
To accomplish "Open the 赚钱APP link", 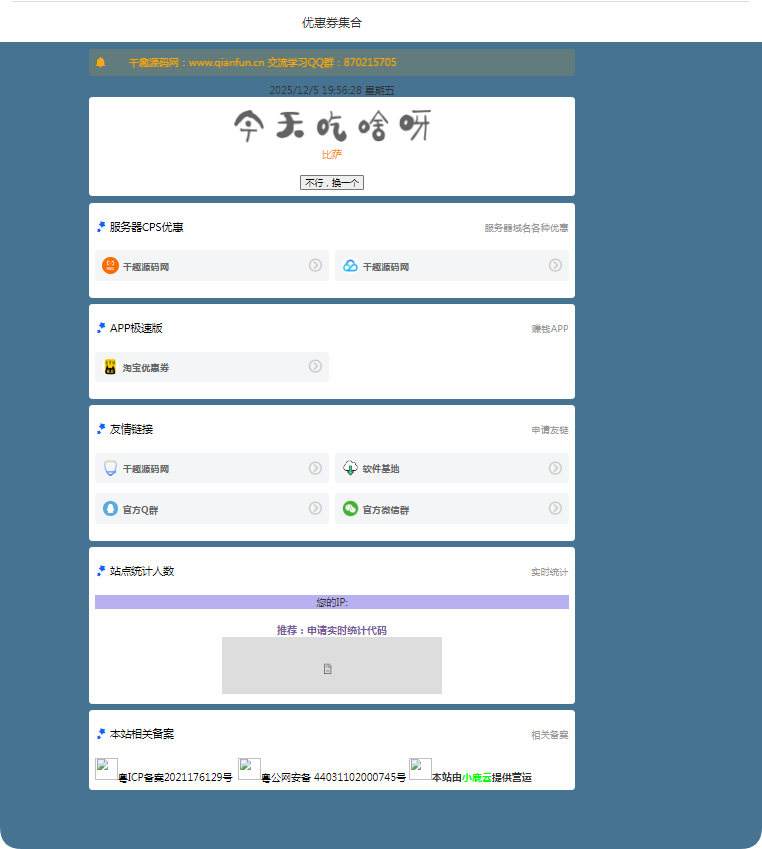I will [550, 329].
